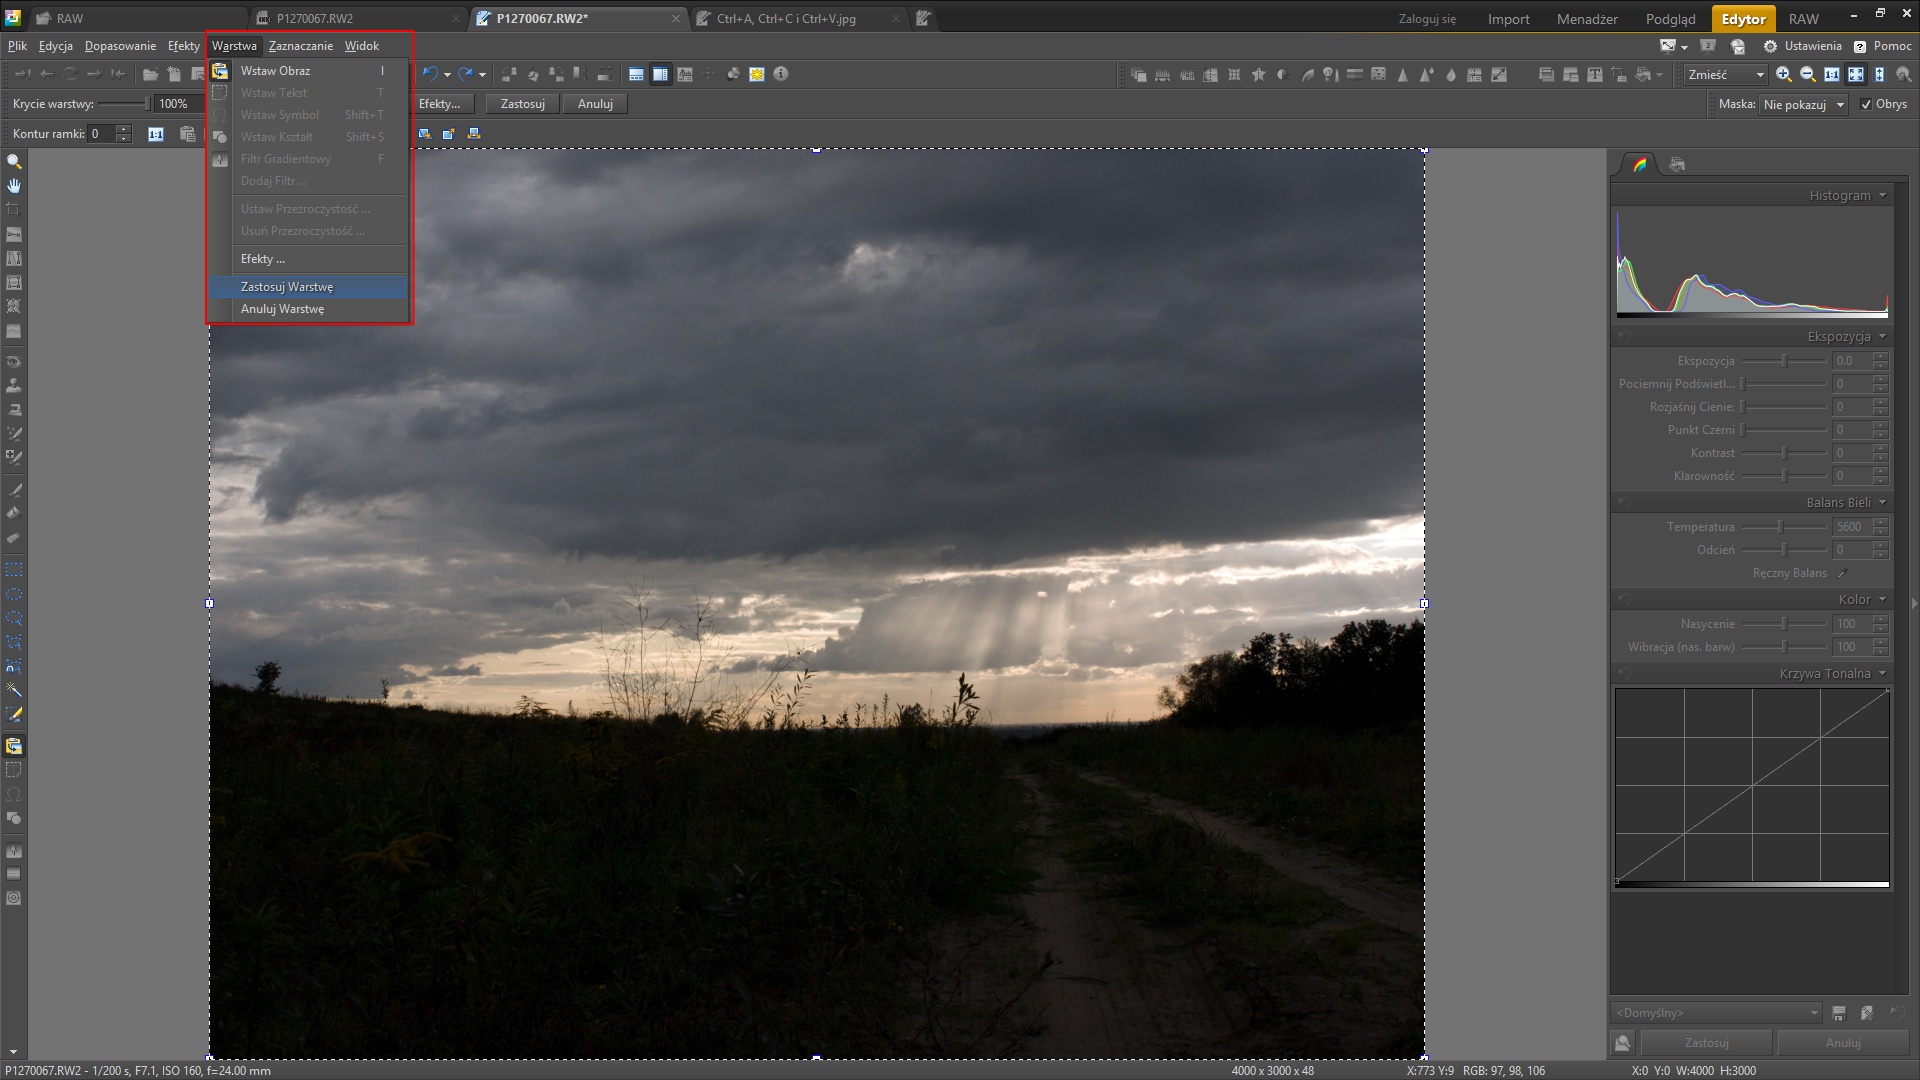Toggle fit-to-screen view button

pyautogui.click(x=1855, y=74)
